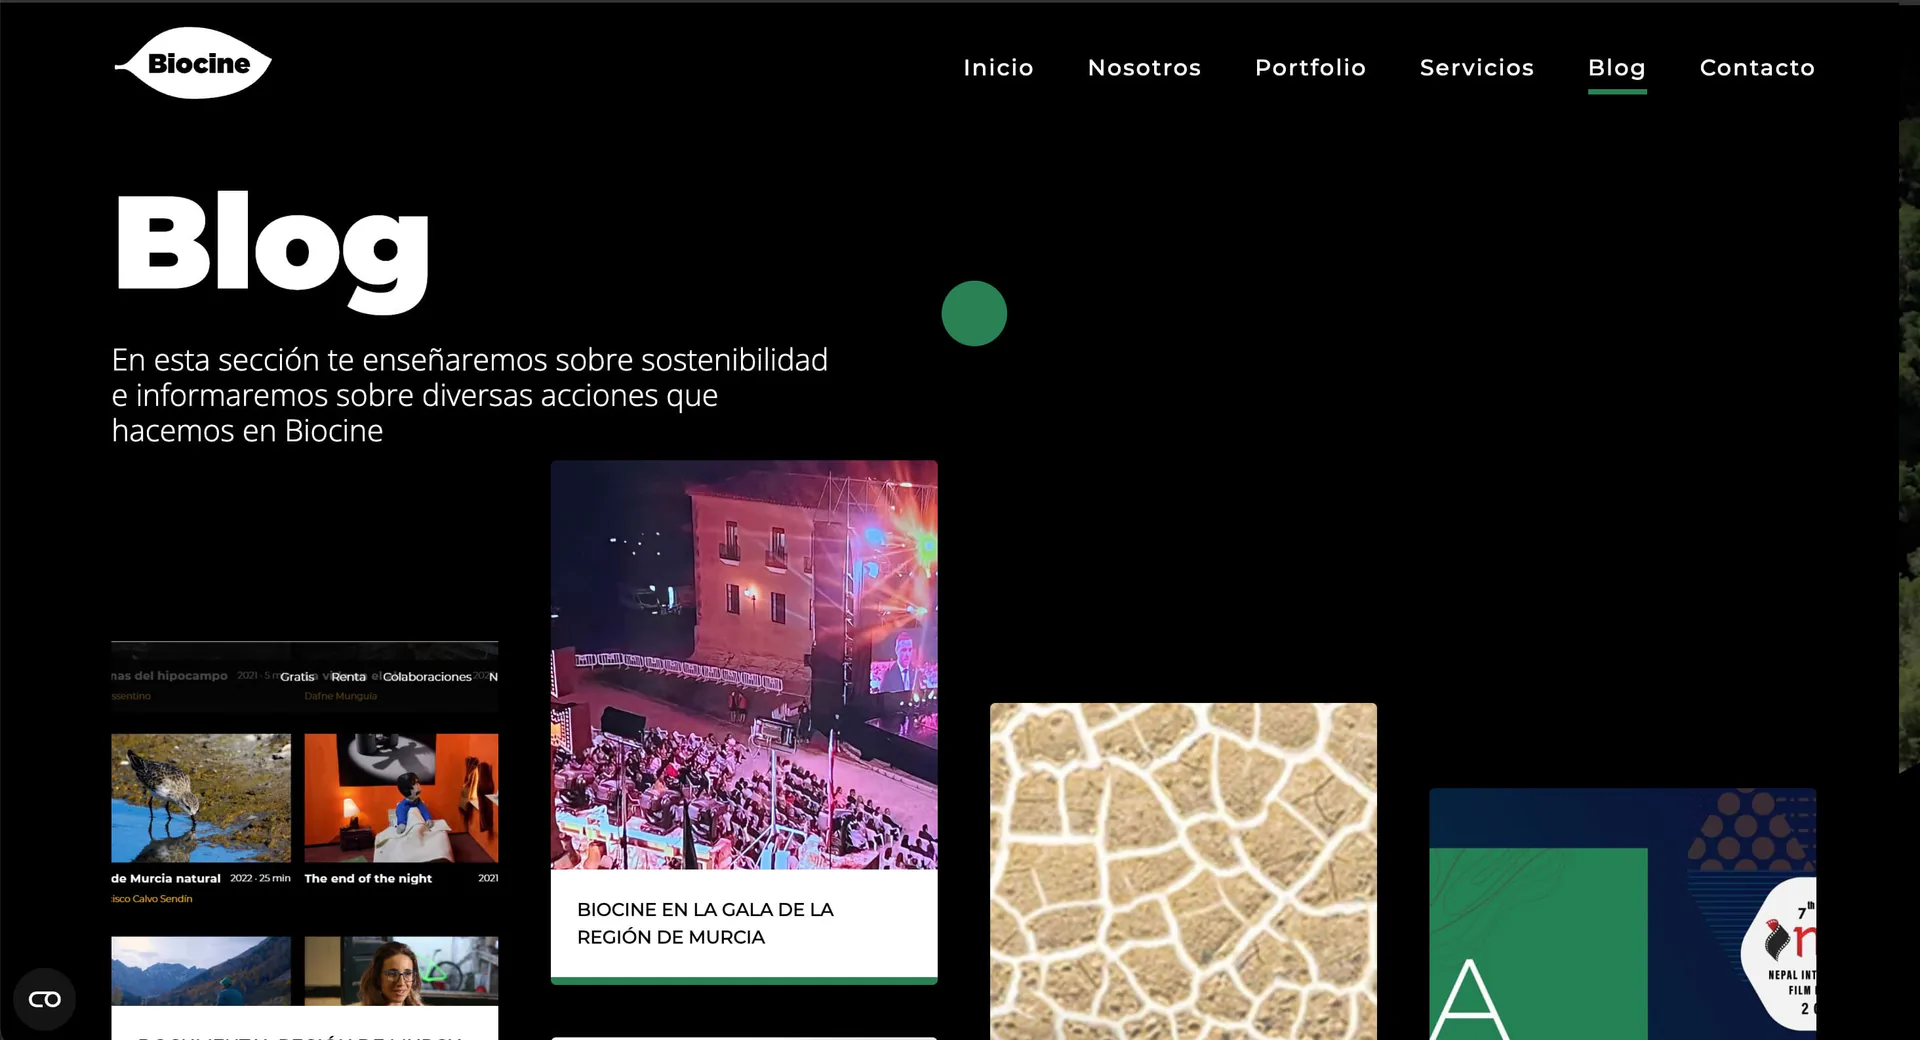Select the Renta filter label
1920x1040 pixels.
pyautogui.click(x=349, y=677)
